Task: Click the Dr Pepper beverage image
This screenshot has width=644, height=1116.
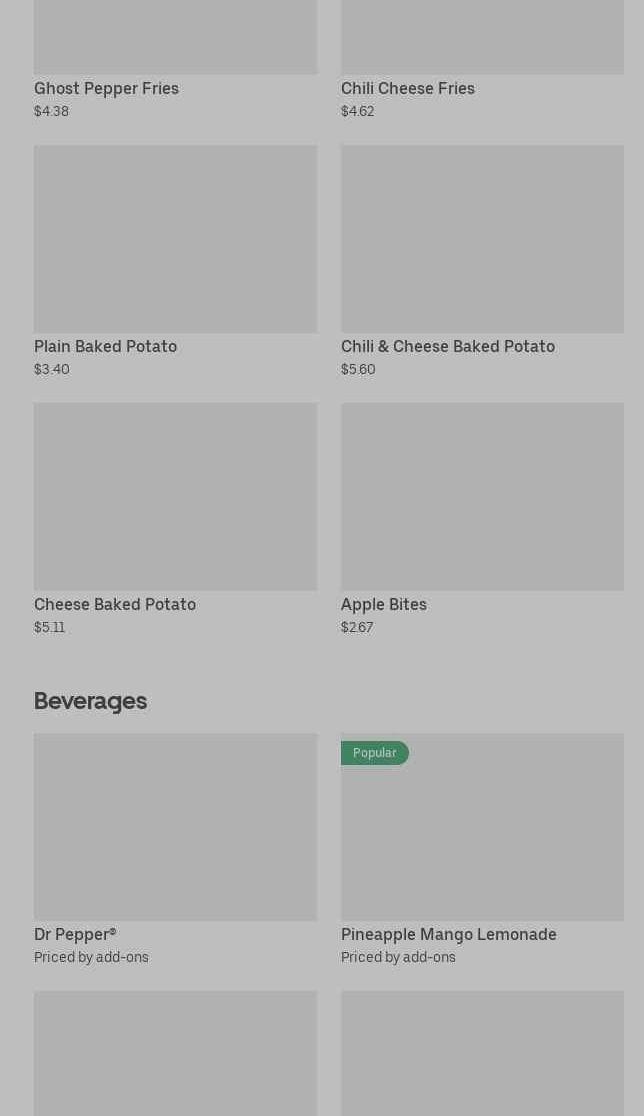Action: 175,827
